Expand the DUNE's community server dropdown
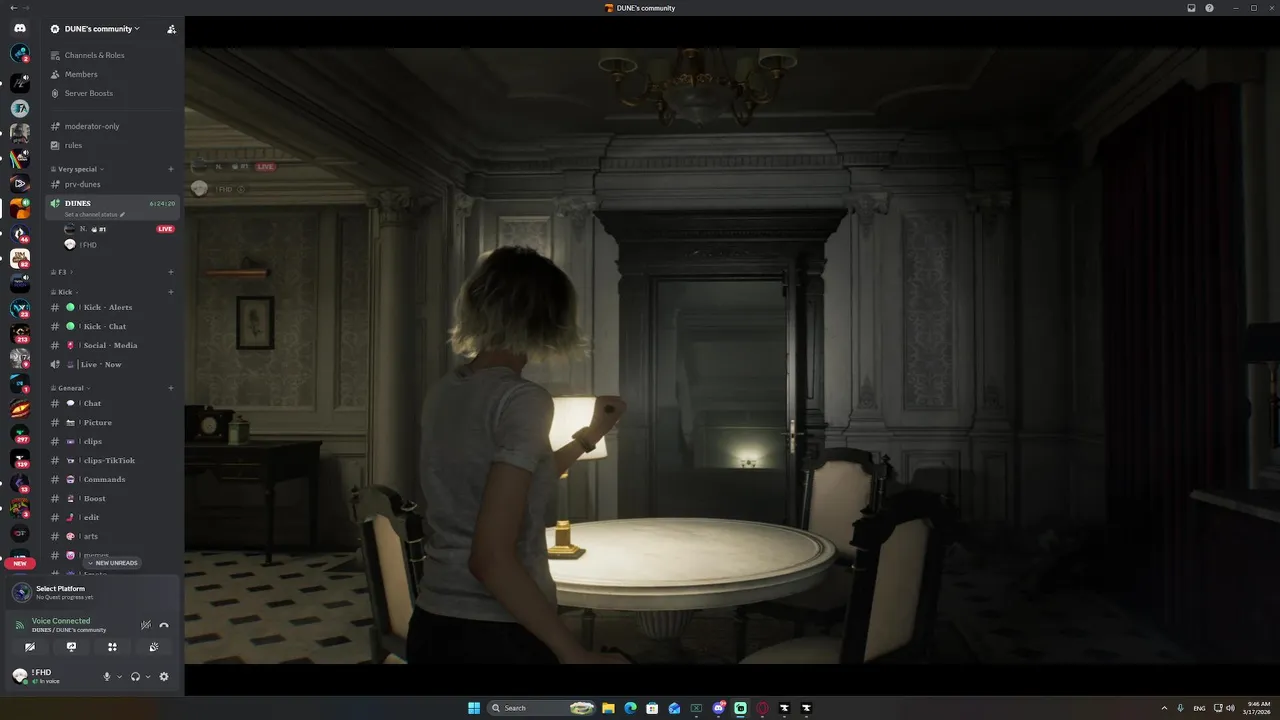 102,29
